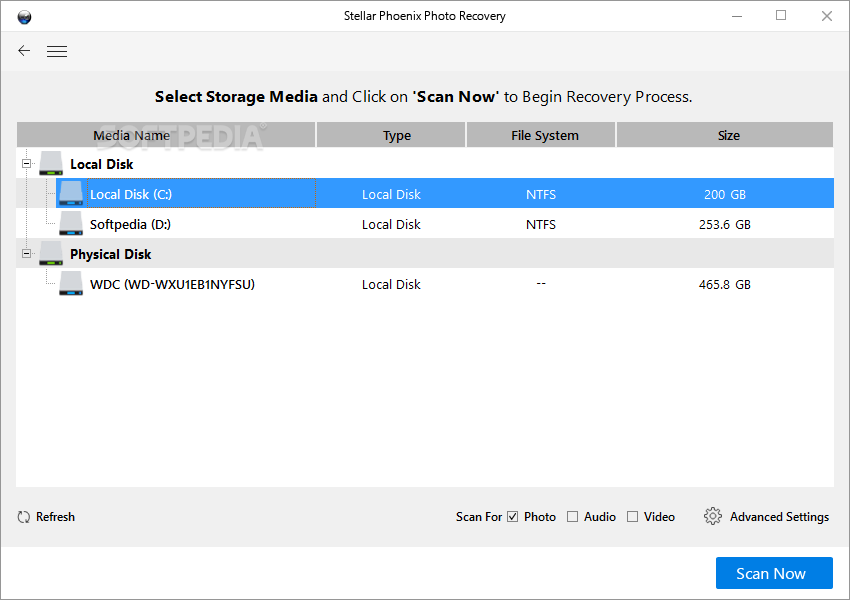Select the Physical Disk group heading
850x600 pixels.
pos(111,254)
